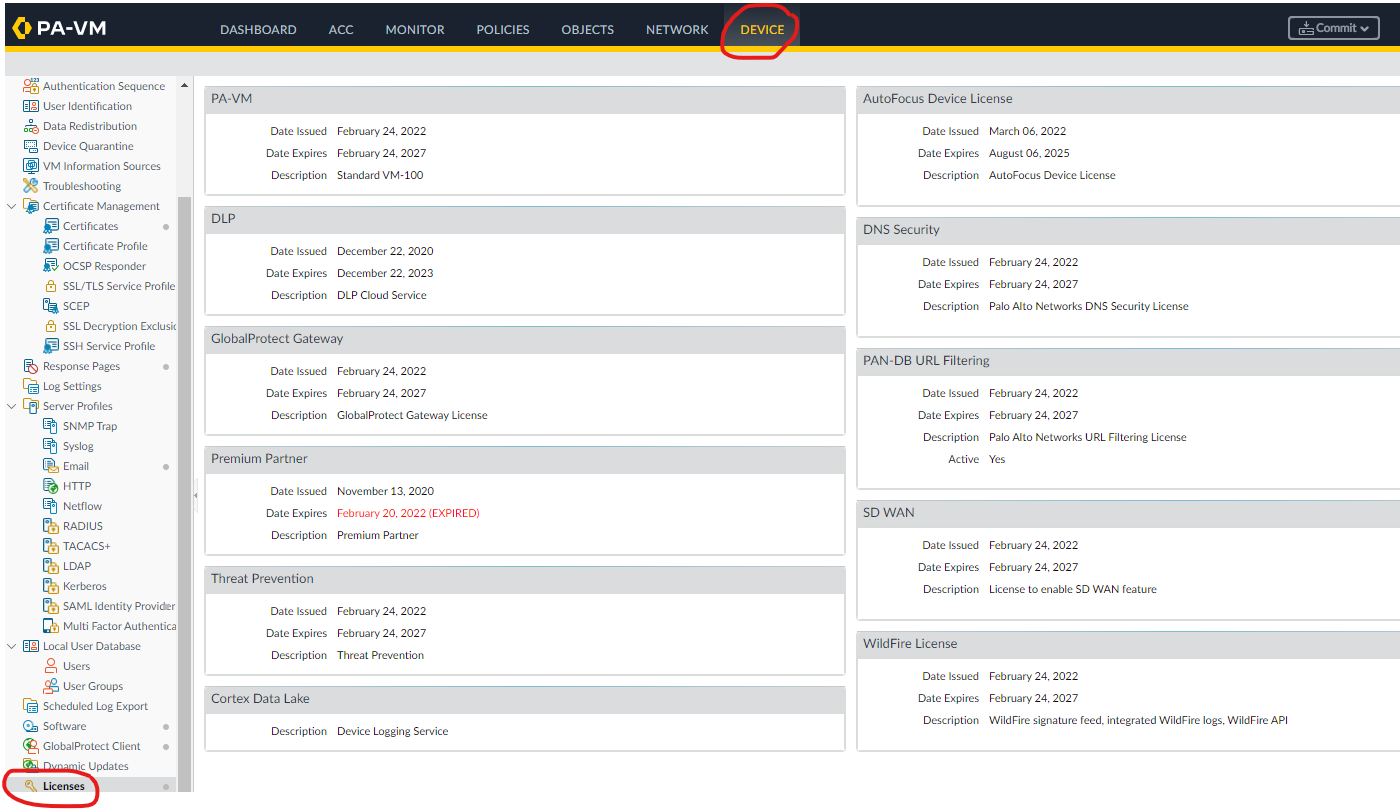Collapse the Certificate Management tree node

pos(12,206)
